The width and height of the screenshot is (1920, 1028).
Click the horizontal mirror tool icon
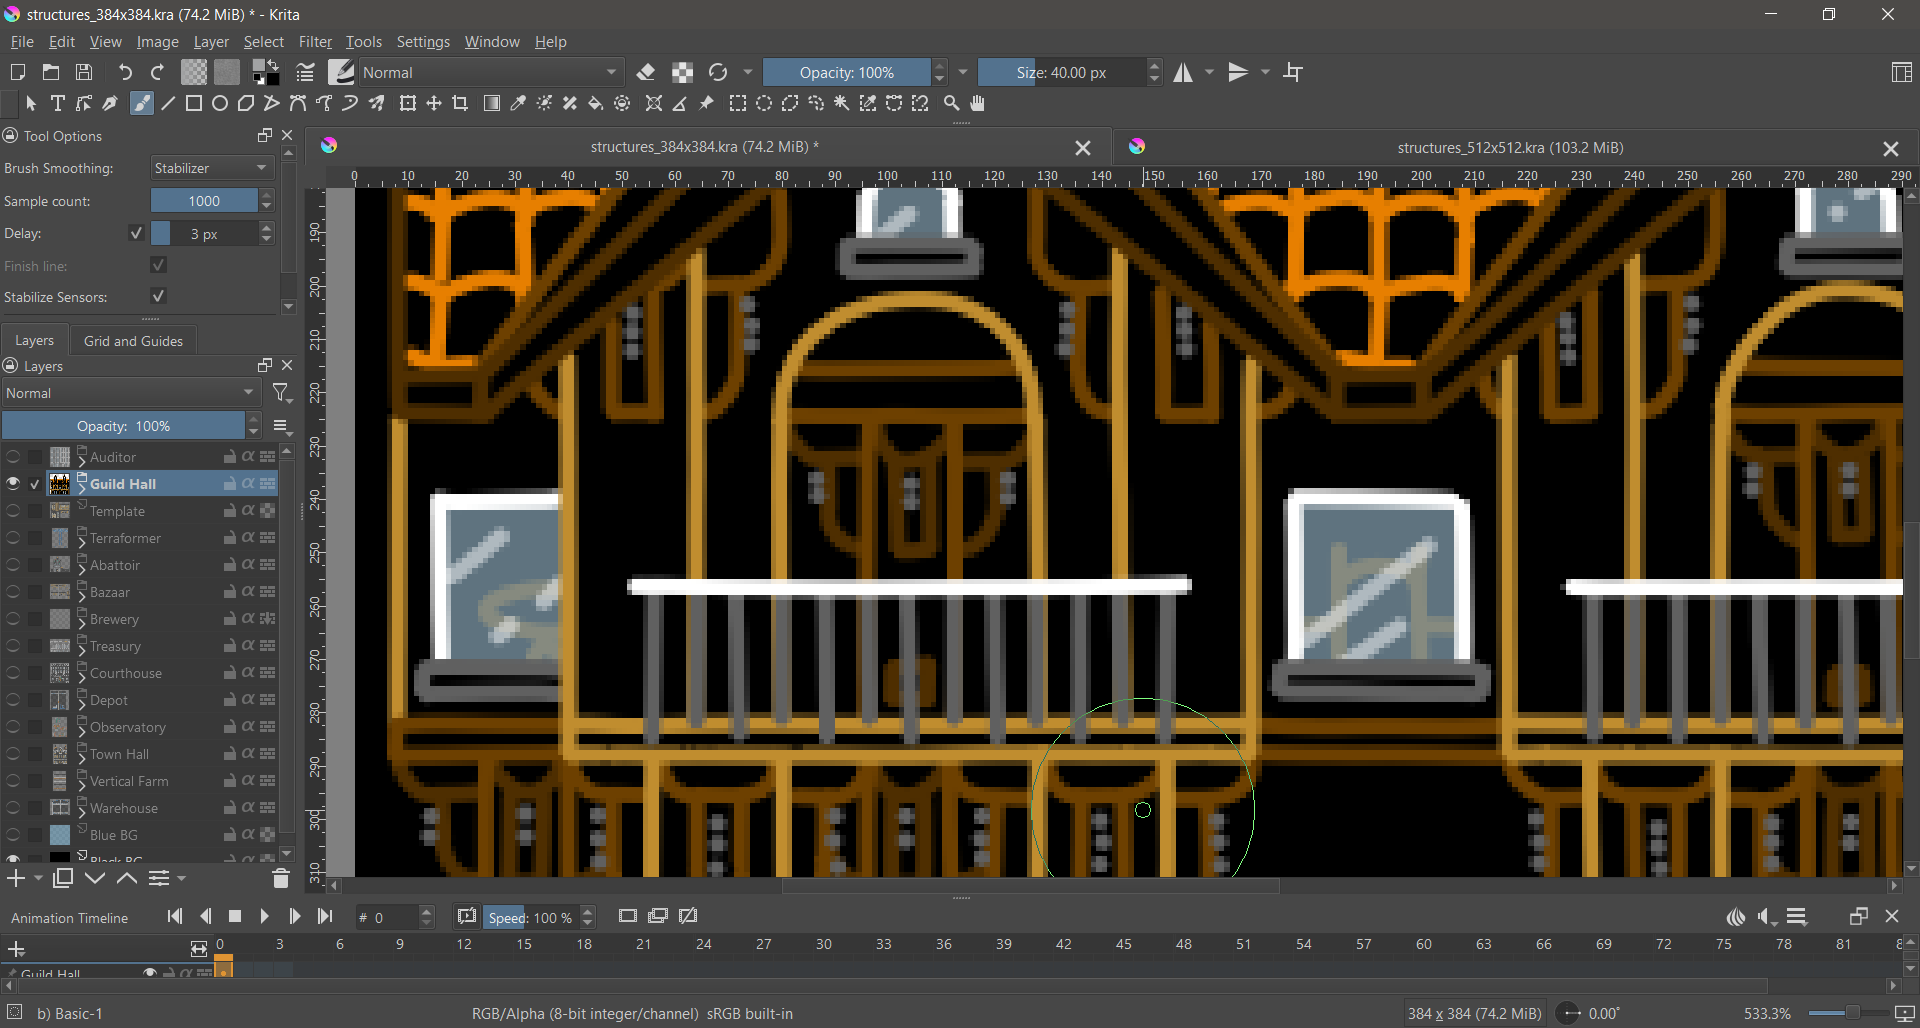pyautogui.click(x=1183, y=72)
